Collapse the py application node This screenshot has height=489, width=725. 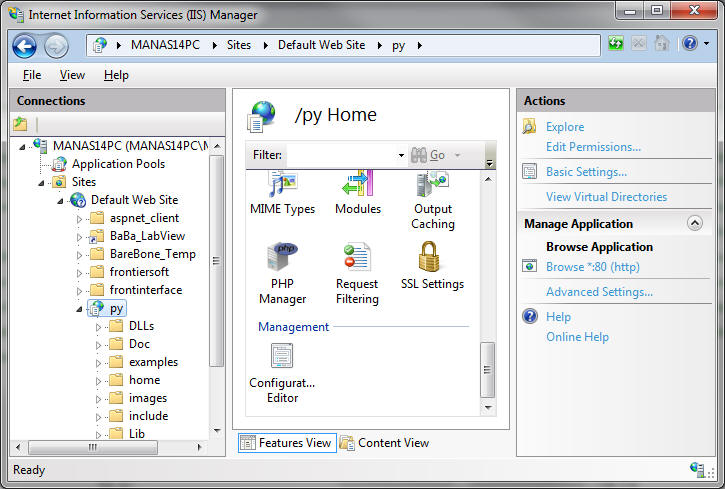pyautogui.click(x=79, y=309)
